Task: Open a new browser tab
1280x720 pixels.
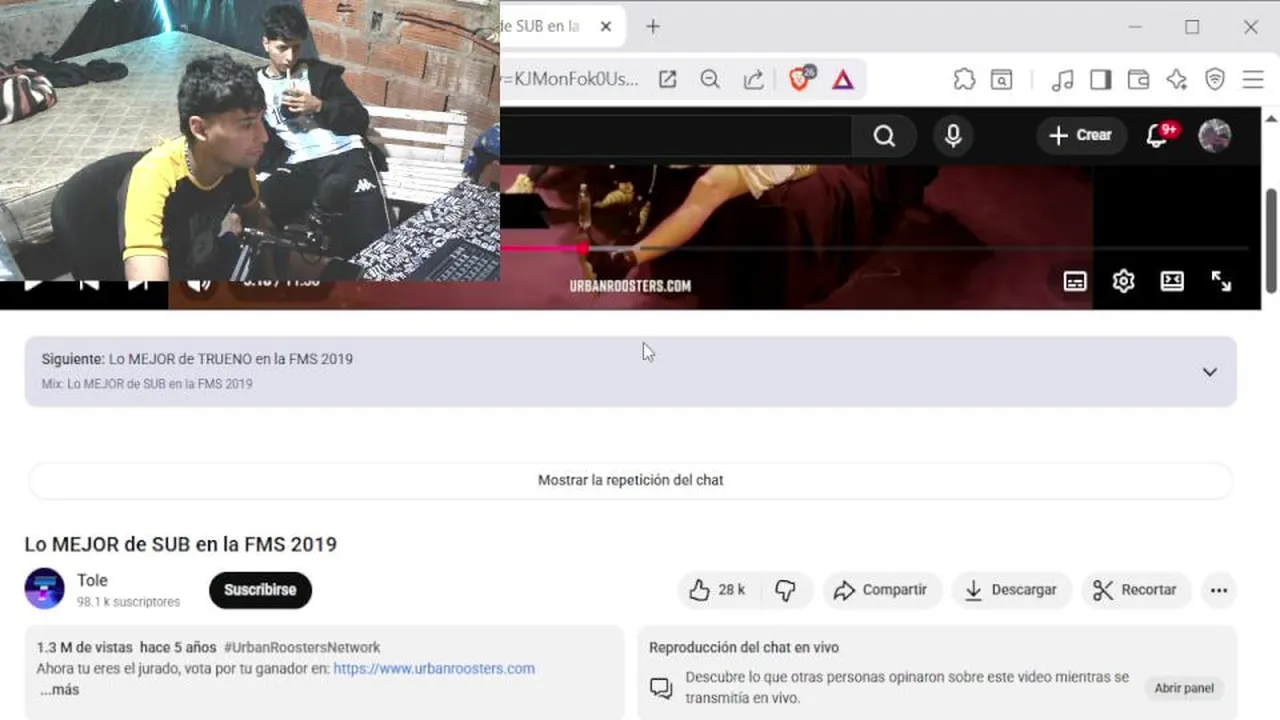Action: point(653,27)
